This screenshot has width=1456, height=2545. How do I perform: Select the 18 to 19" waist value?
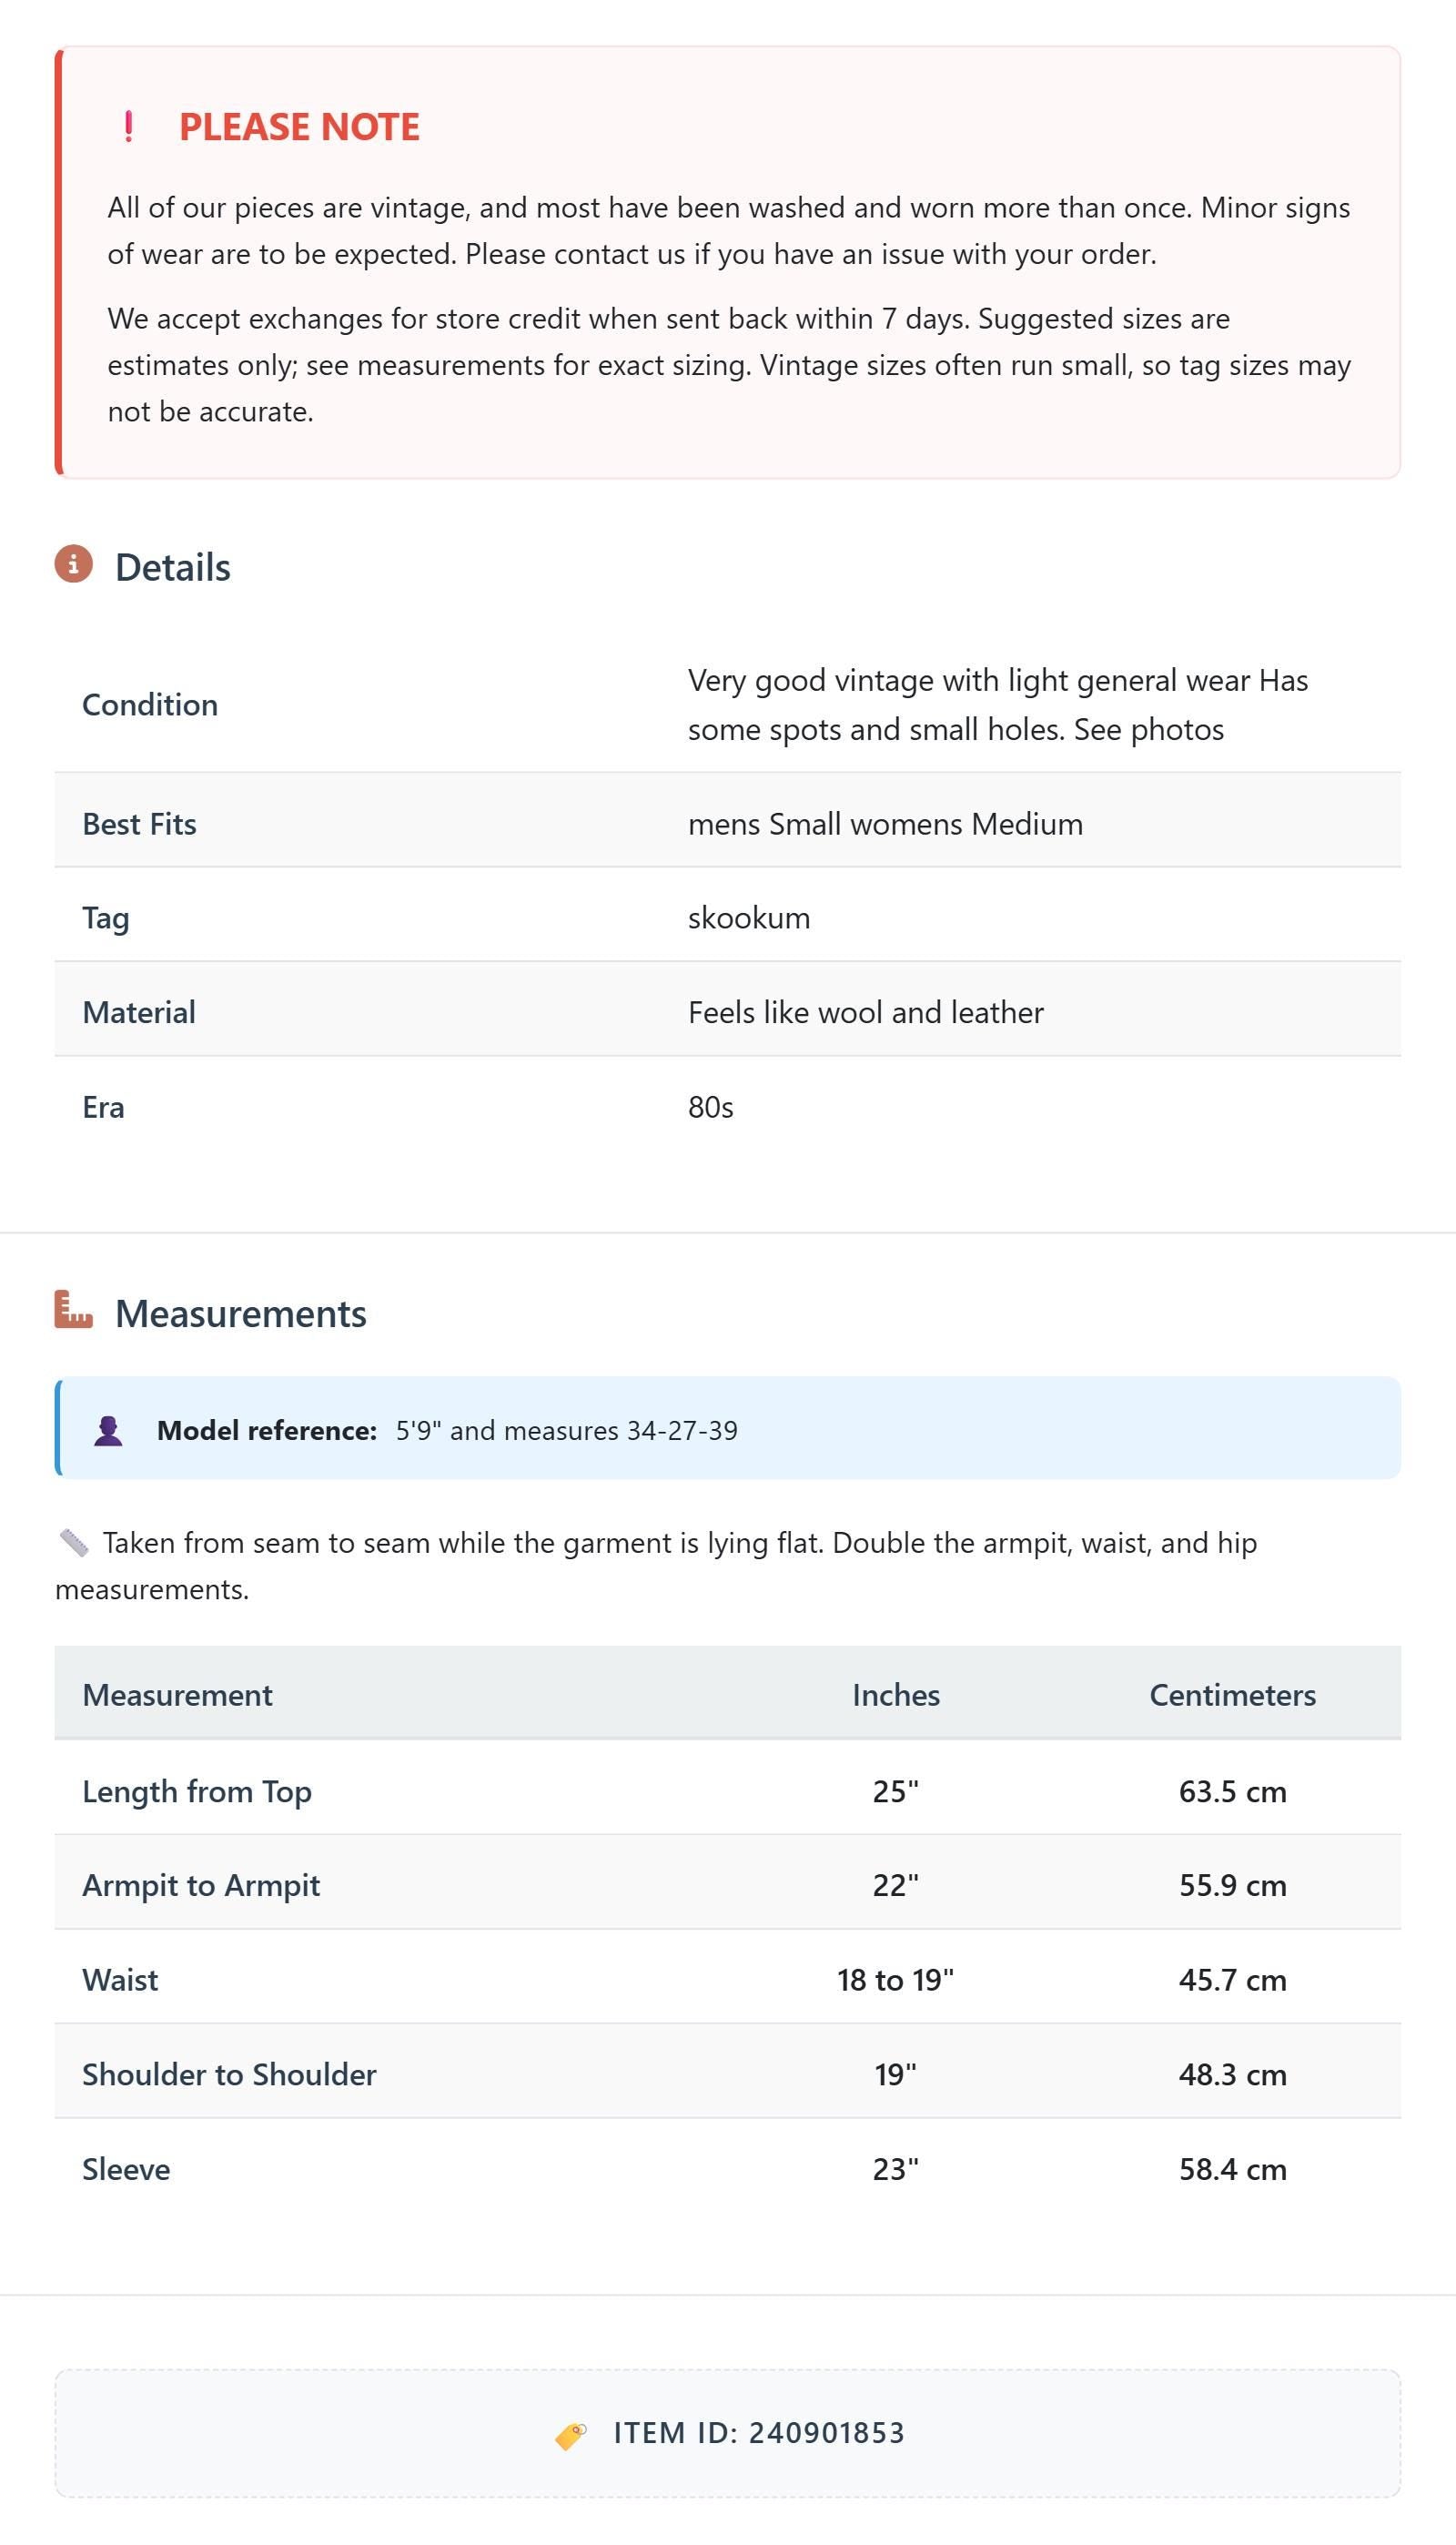(896, 1980)
